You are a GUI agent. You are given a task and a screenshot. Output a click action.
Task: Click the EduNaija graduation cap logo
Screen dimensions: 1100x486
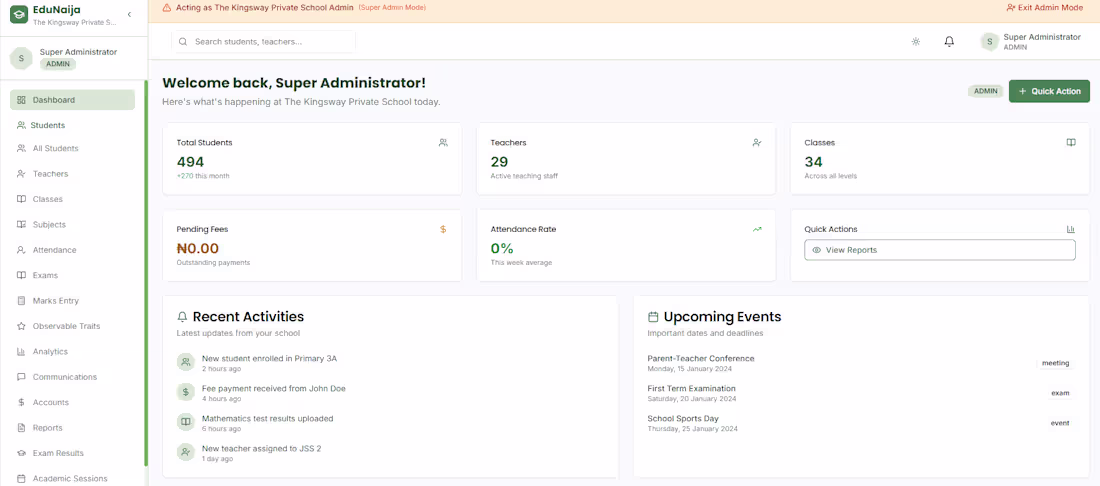(19, 15)
